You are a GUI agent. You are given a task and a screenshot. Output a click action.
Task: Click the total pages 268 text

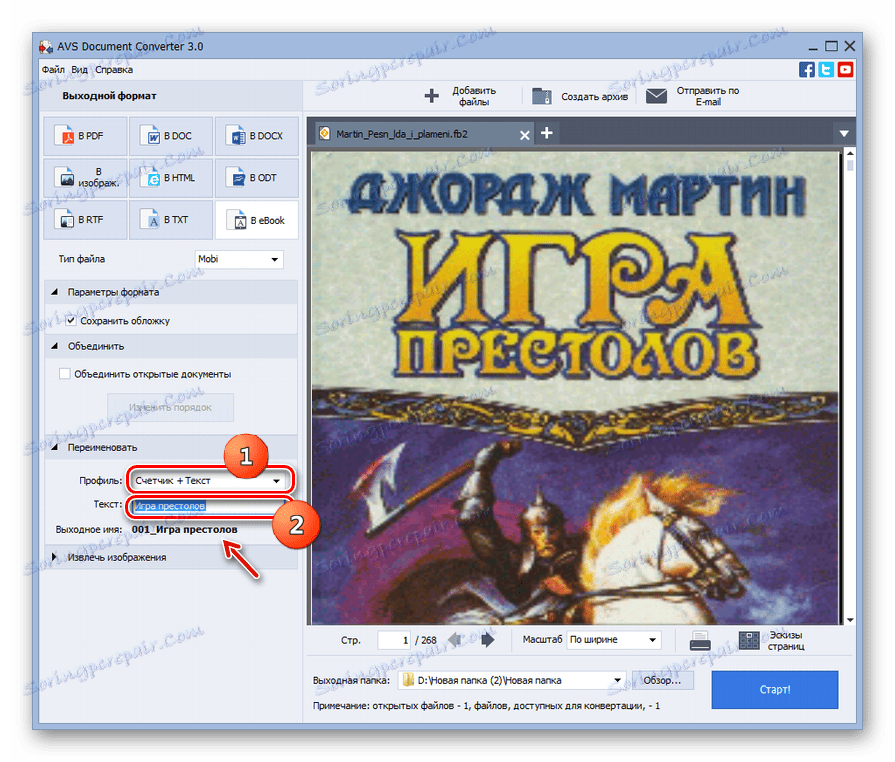click(x=429, y=640)
